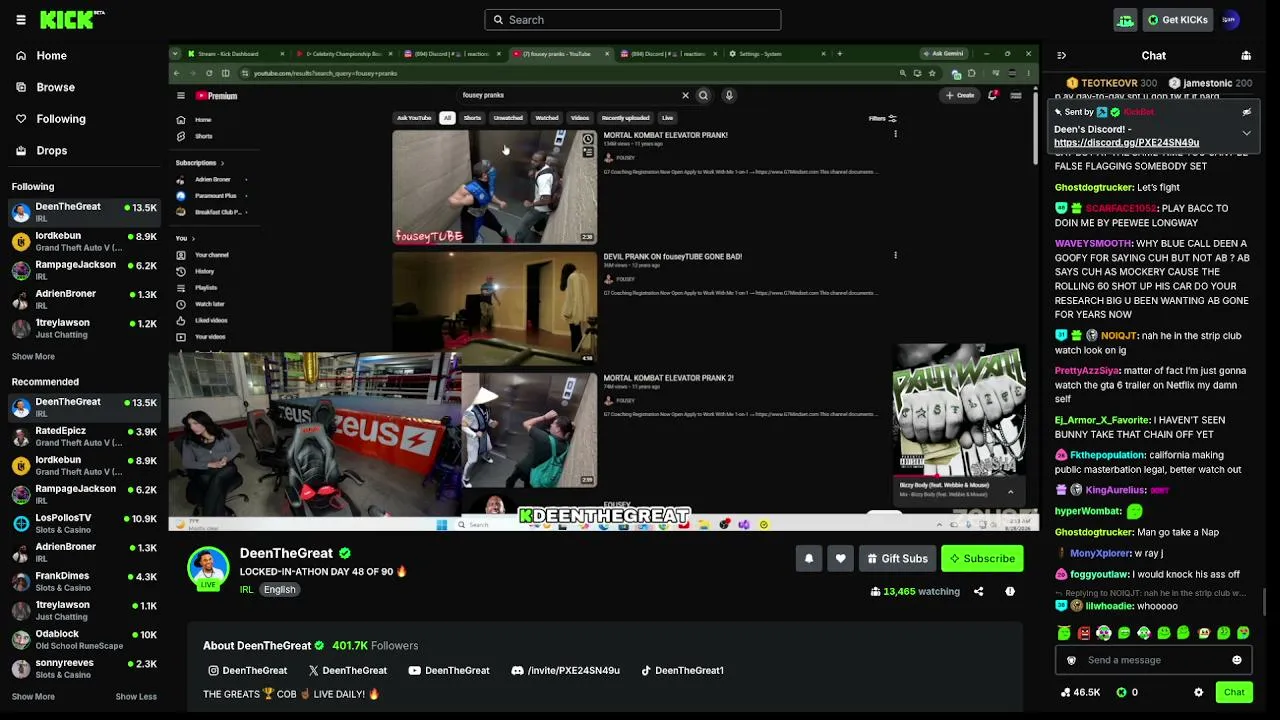Image resolution: width=1280 pixels, height=720 pixels.
Task: Open the gift leaderboard icon in Chat header
Action: pos(1246,56)
